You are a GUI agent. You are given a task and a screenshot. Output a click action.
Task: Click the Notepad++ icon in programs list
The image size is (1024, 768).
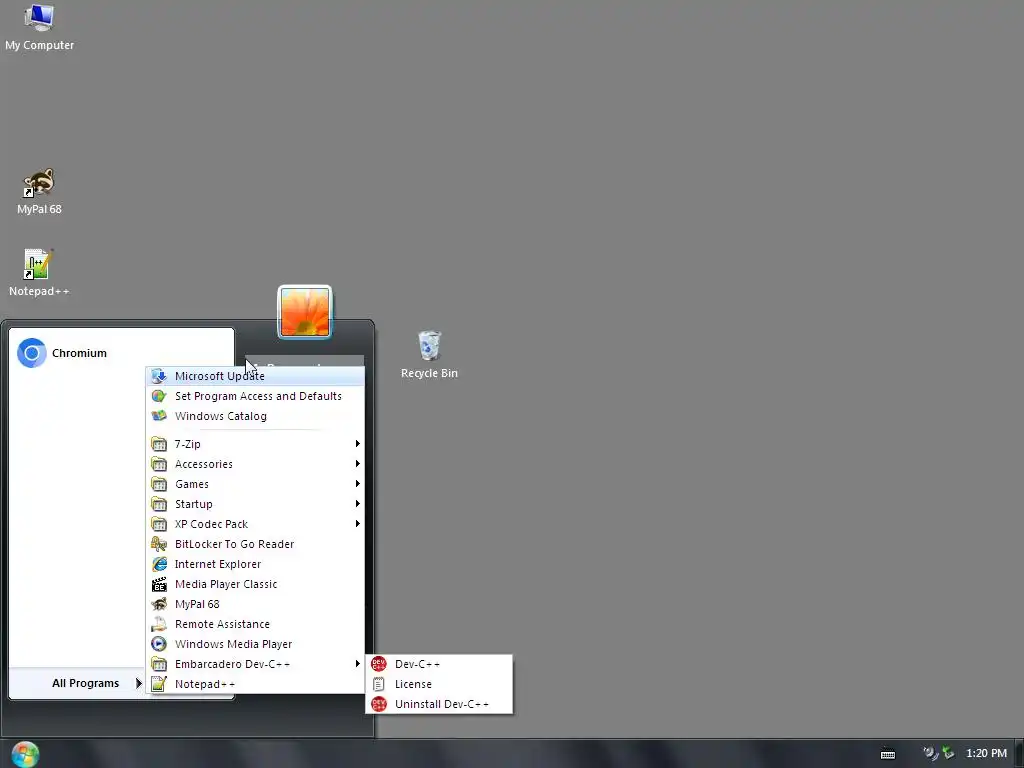coord(159,684)
